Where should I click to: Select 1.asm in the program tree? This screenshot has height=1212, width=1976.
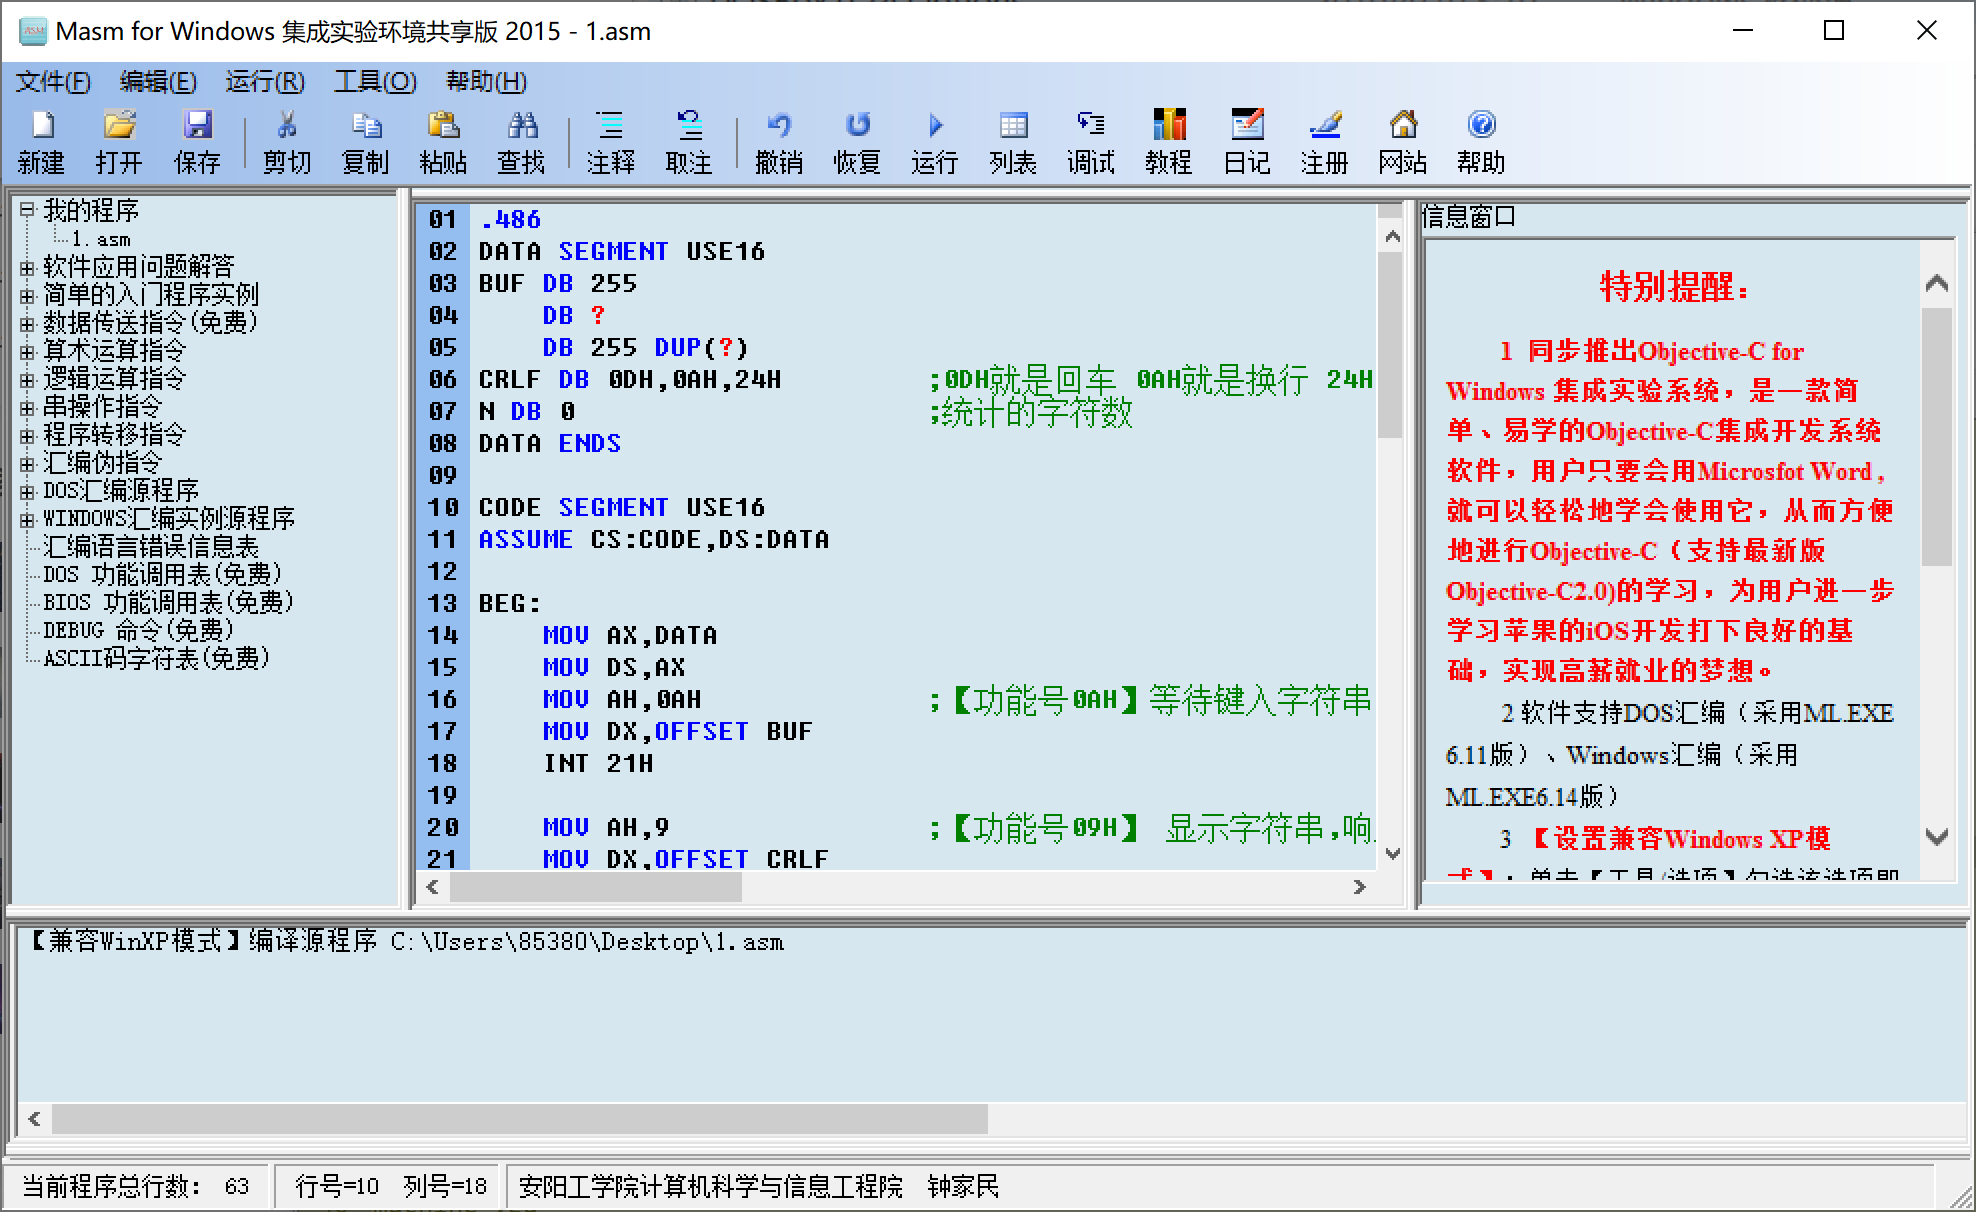(x=100, y=240)
